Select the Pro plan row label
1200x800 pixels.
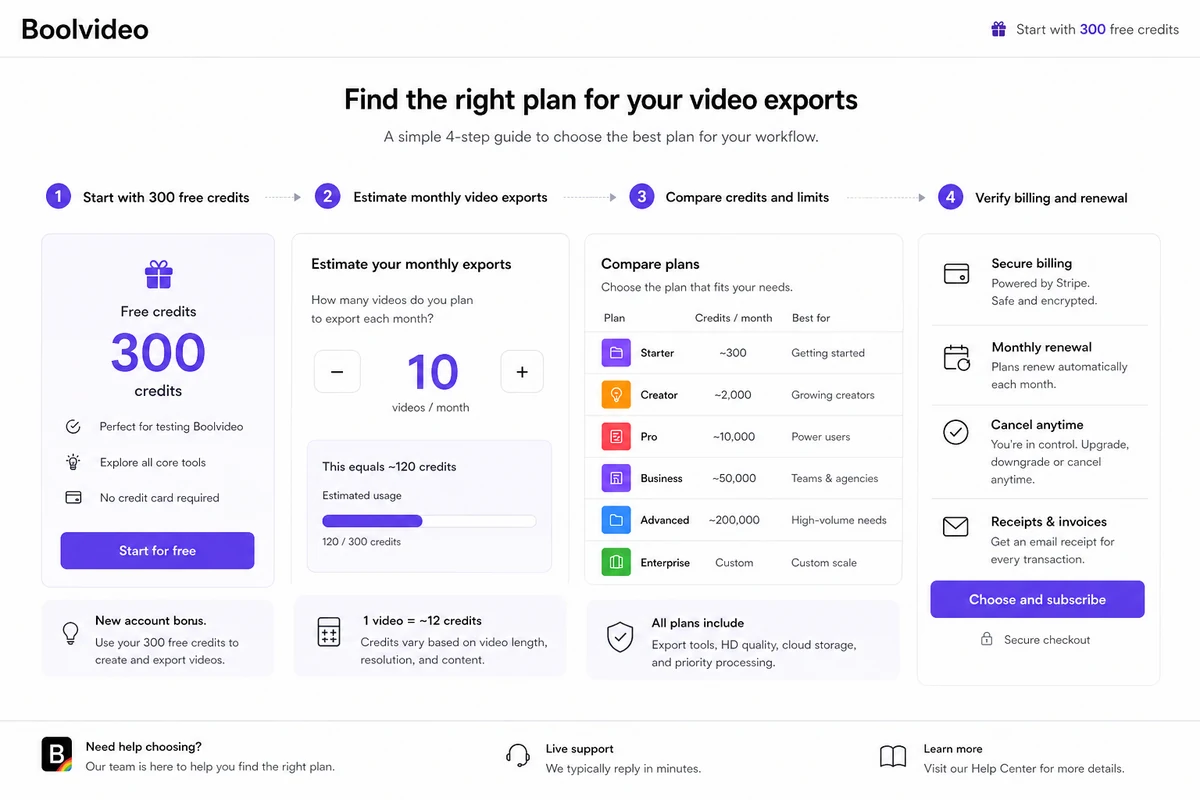click(649, 437)
